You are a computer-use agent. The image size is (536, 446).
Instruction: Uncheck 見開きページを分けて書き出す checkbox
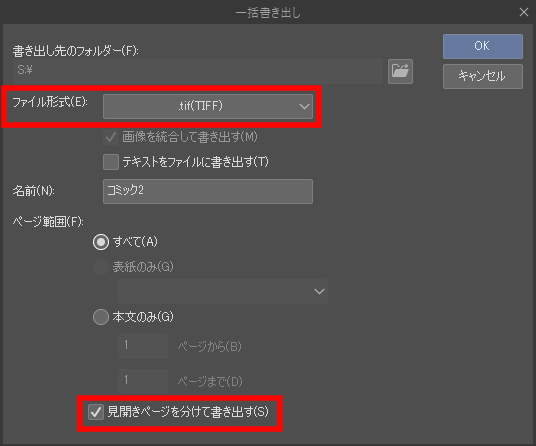tap(96, 412)
